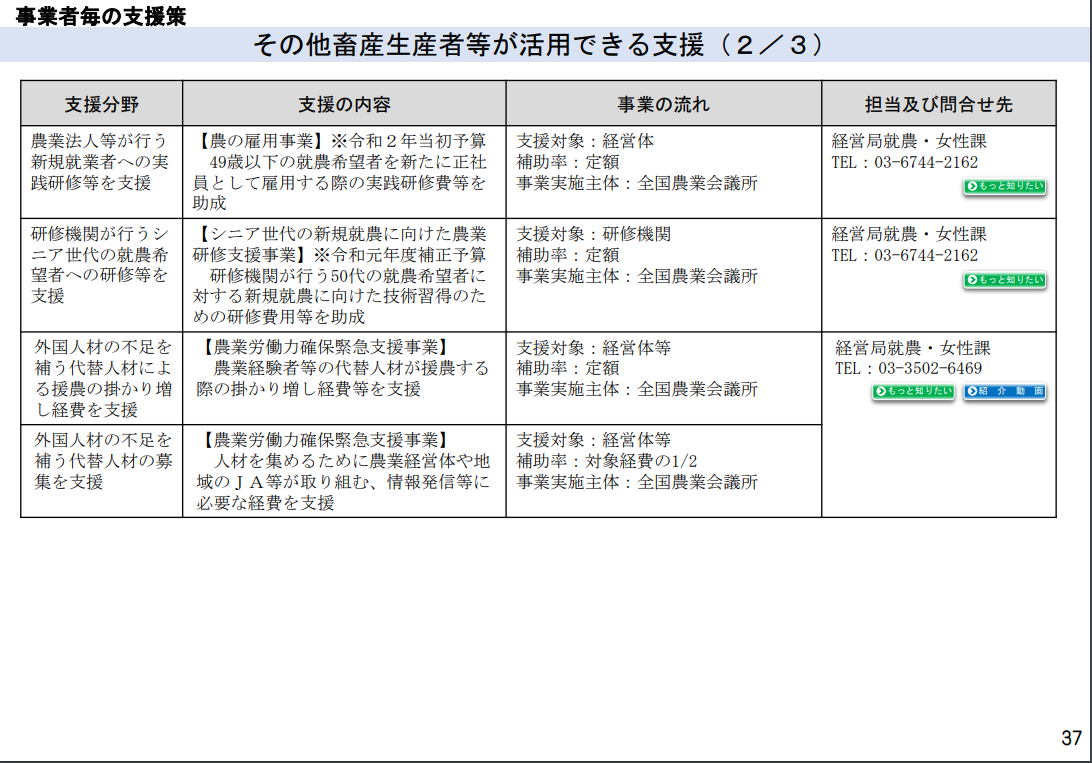Click 【農の雇用事業】 description cell
The height and width of the screenshot is (763, 1092).
pos(344,172)
